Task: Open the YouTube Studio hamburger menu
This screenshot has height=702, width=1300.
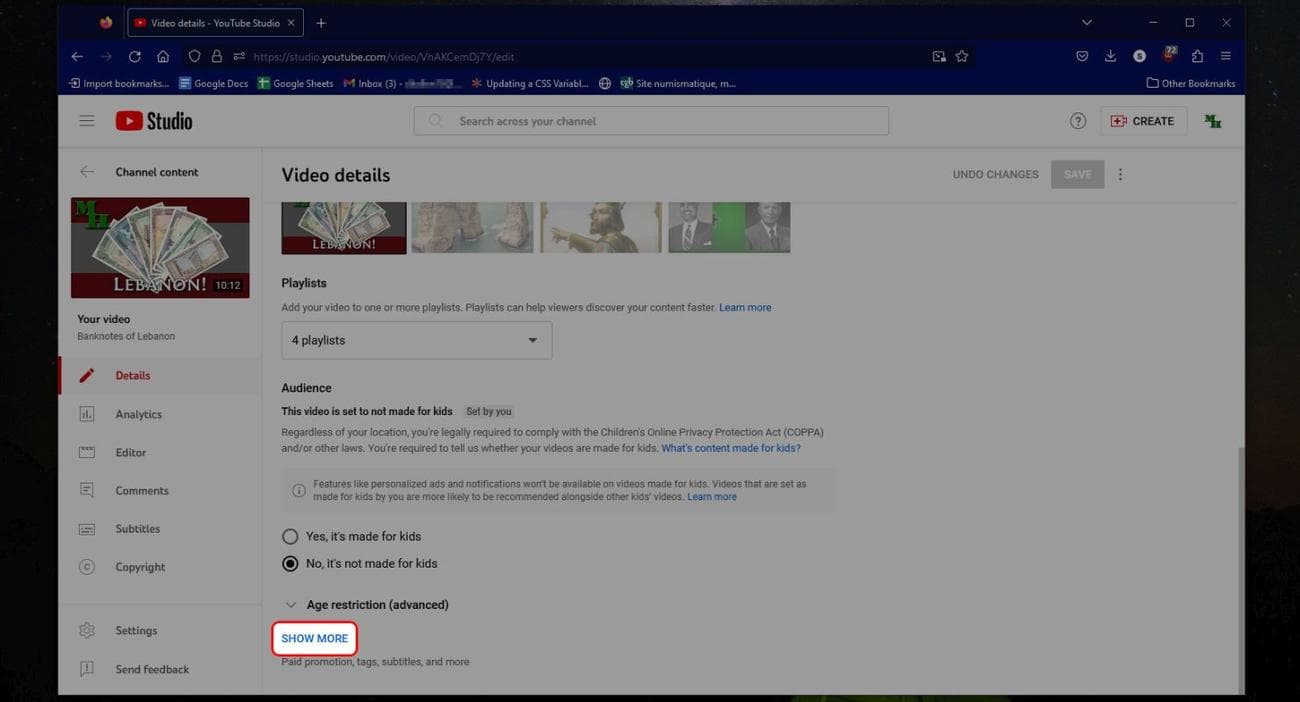Action: click(x=87, y=120)
